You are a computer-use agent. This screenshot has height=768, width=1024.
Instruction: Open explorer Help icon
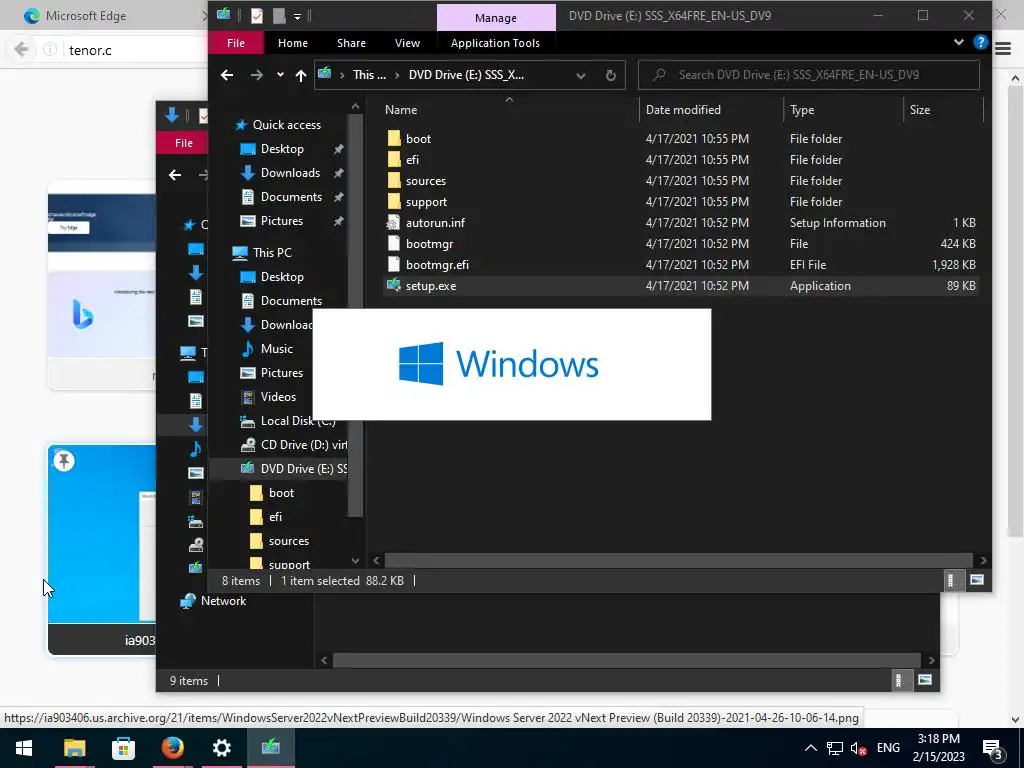pyautogui.click(x=980, y=42)
